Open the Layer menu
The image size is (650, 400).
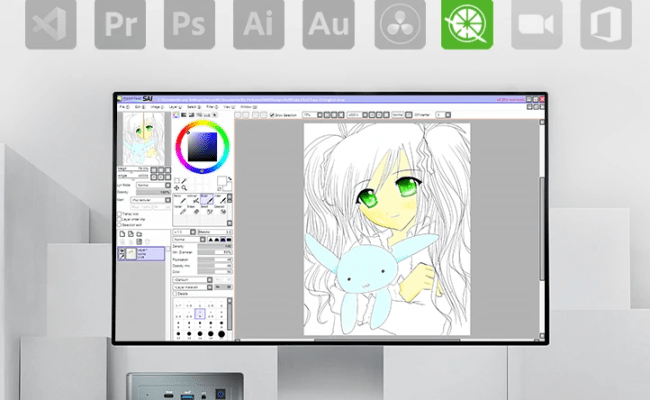point(175,107)
